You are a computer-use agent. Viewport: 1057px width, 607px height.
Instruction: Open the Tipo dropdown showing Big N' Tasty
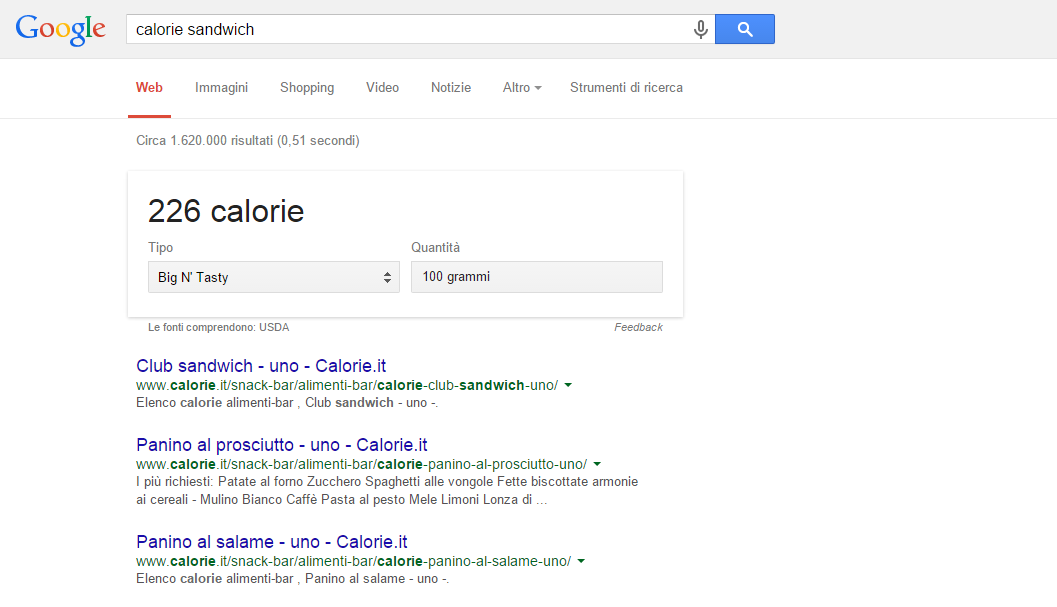274,277
